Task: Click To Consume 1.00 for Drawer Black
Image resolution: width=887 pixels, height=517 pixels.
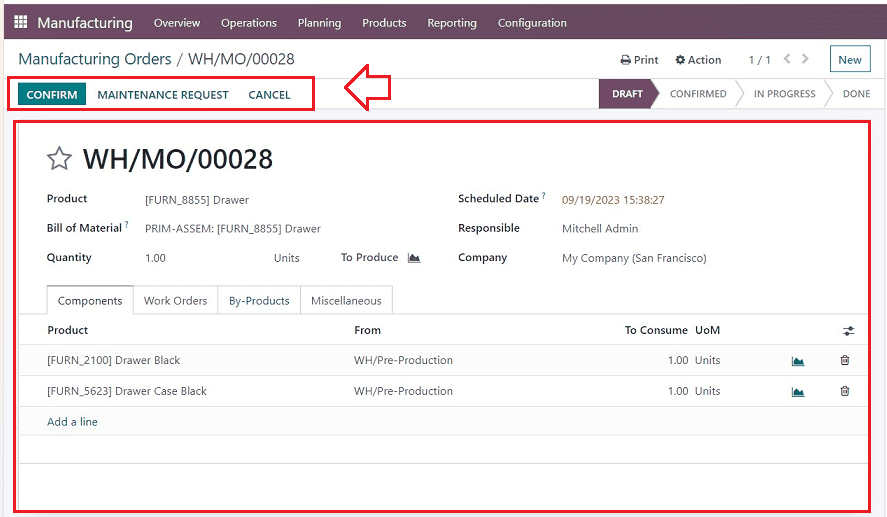Action: tap(678, 360)
